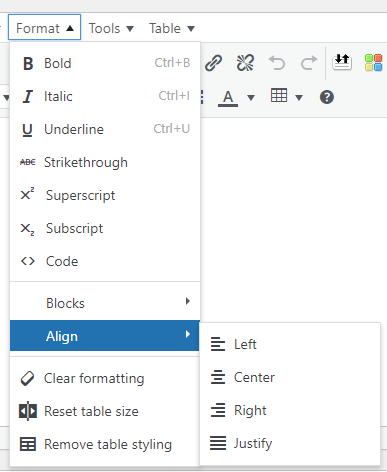Expand the table insert dropdown arrow
387x472 pixels.
pos(299,98)
